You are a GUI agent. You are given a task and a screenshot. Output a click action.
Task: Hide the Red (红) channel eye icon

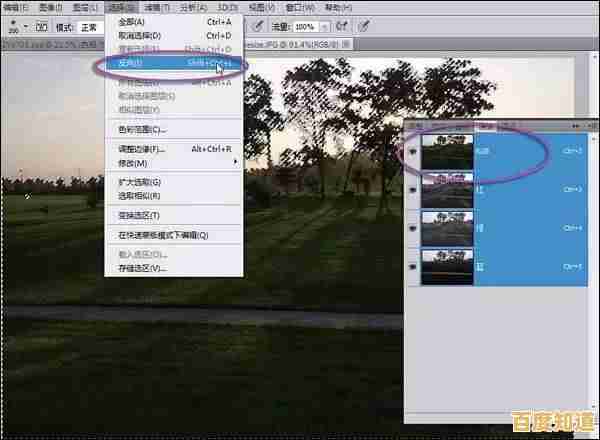click(413, 188)
